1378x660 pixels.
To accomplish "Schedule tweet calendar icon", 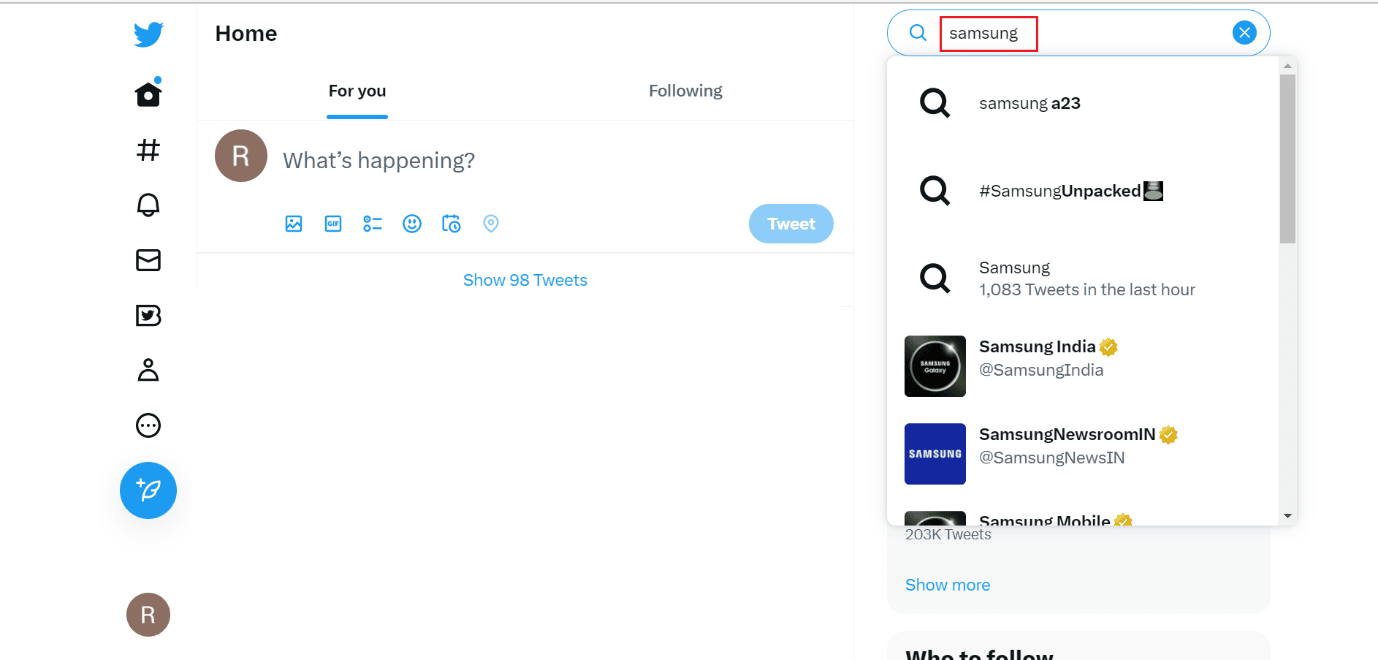I will [x=452, y=224].
